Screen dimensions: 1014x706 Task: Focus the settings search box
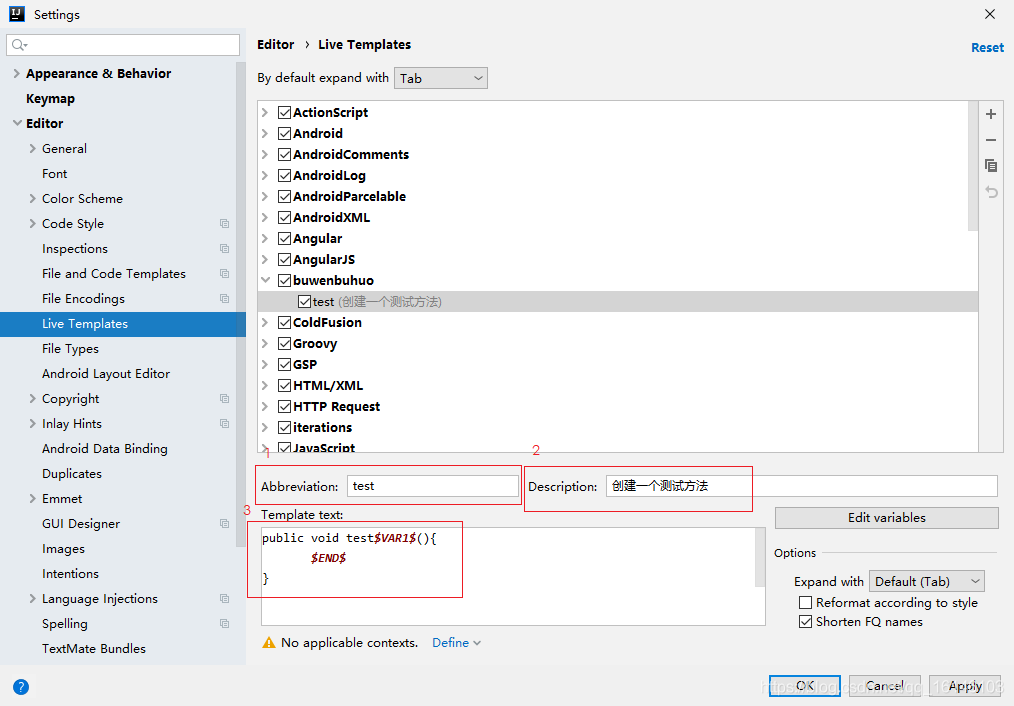[123, 45]
